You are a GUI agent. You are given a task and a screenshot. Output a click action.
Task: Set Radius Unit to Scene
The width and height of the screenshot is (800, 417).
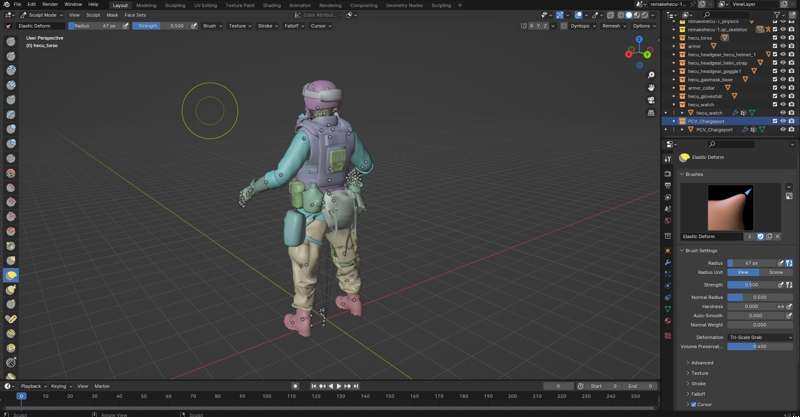point(776,272)
